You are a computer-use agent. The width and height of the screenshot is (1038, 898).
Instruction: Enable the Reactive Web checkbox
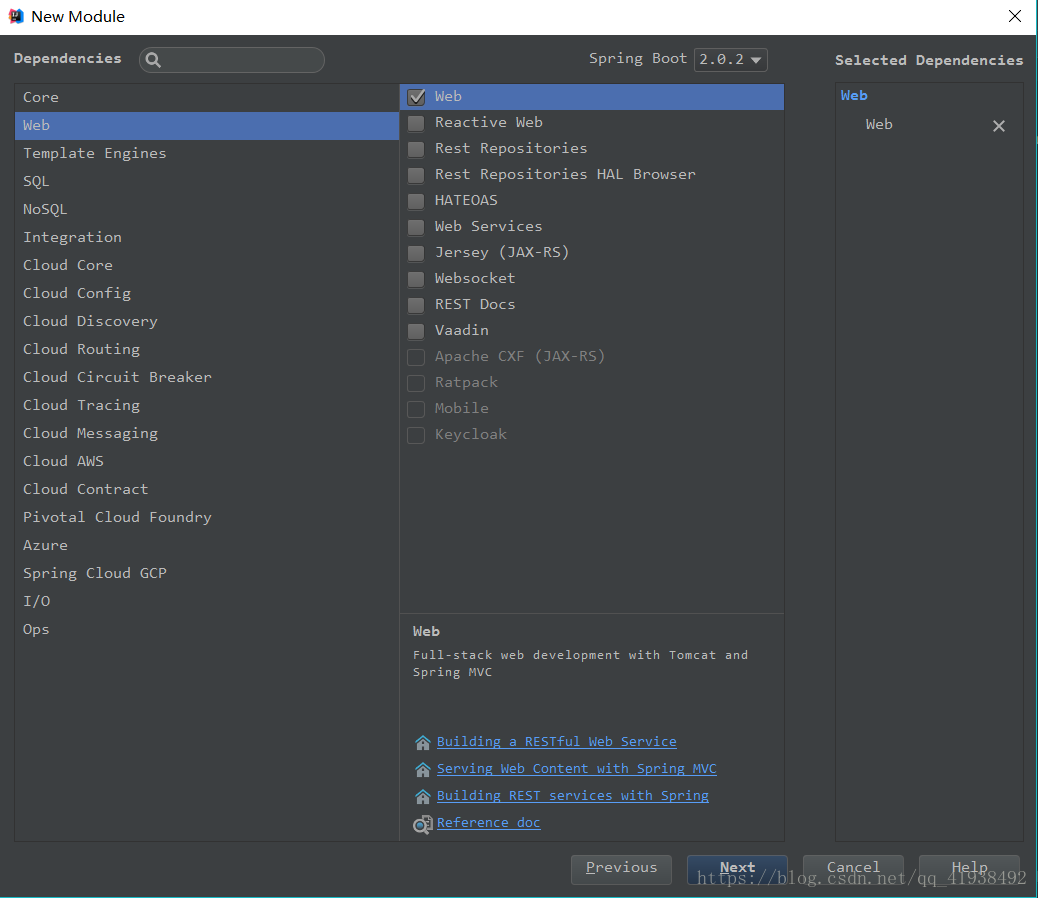416,123
